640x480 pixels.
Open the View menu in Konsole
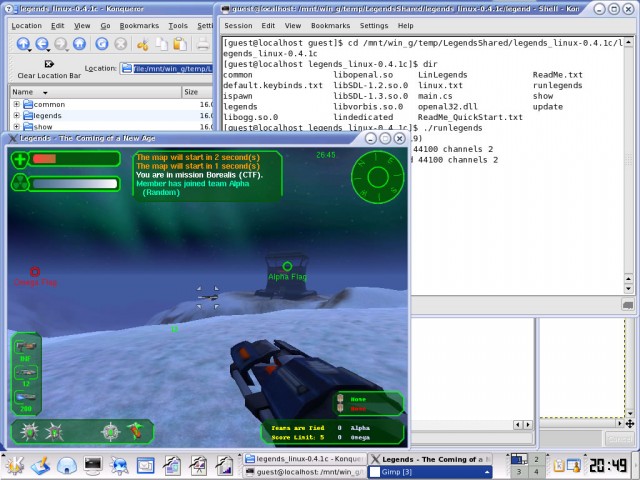pyautogui.click(x=293, y=26)
